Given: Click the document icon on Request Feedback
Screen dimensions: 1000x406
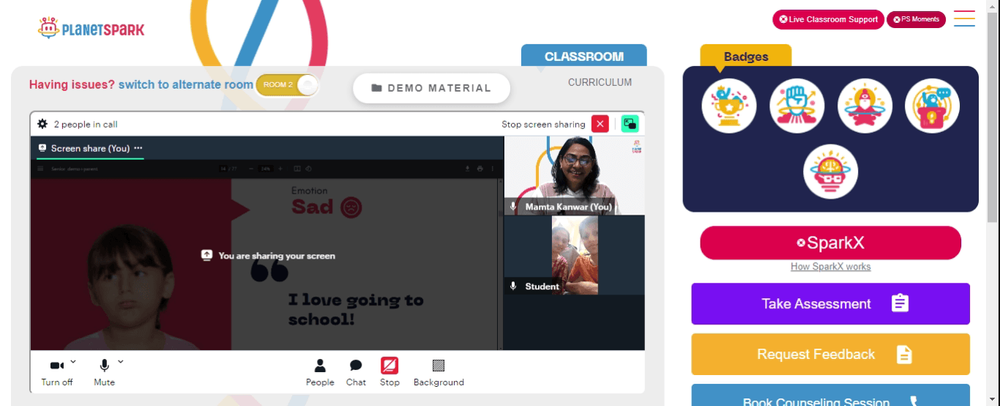Looking at the screenshot, I should [904, 354].
